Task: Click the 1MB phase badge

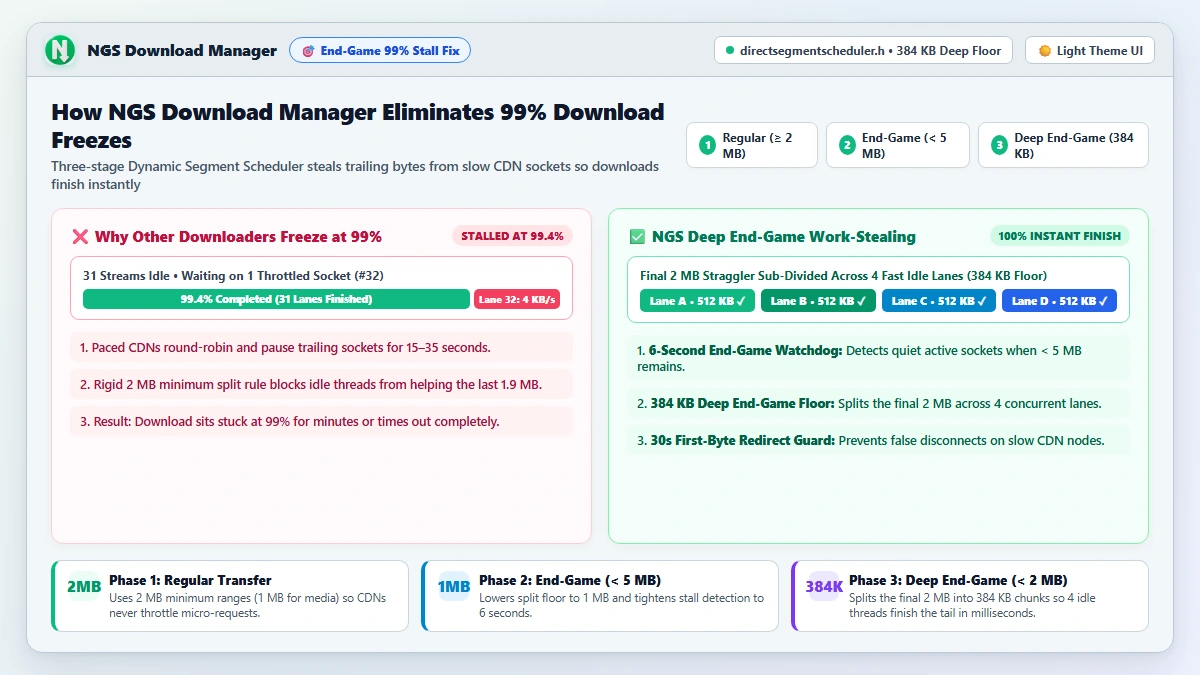Action: [454, 587]
